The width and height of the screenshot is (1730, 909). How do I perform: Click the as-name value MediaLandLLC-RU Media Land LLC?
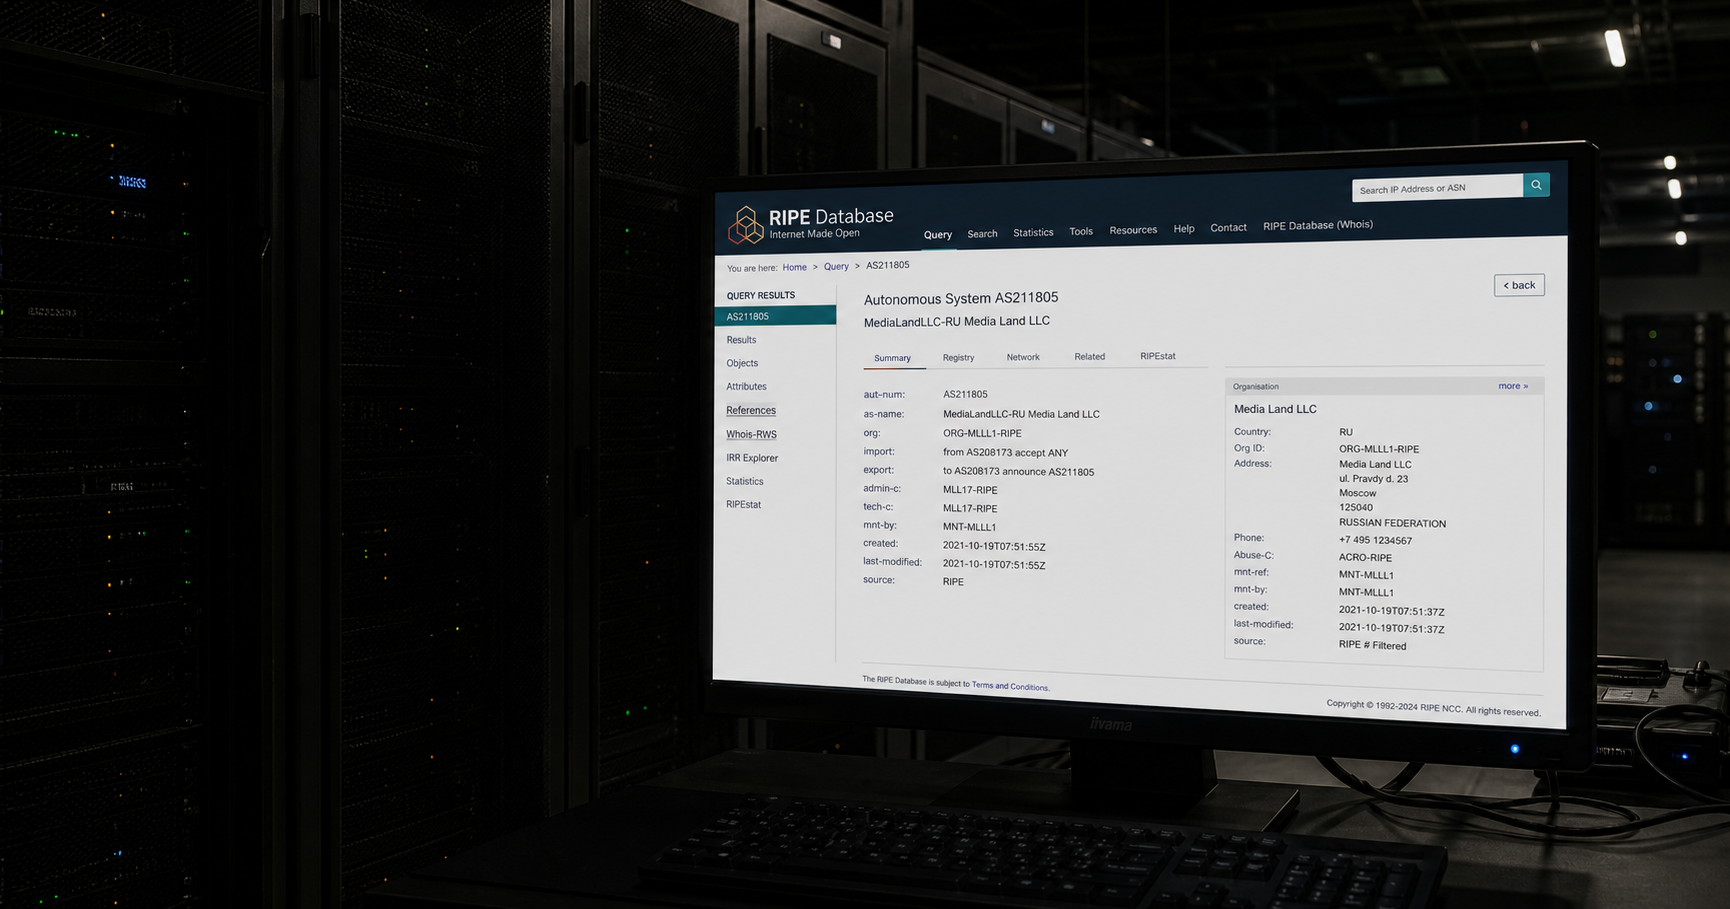click(1021, 414)
